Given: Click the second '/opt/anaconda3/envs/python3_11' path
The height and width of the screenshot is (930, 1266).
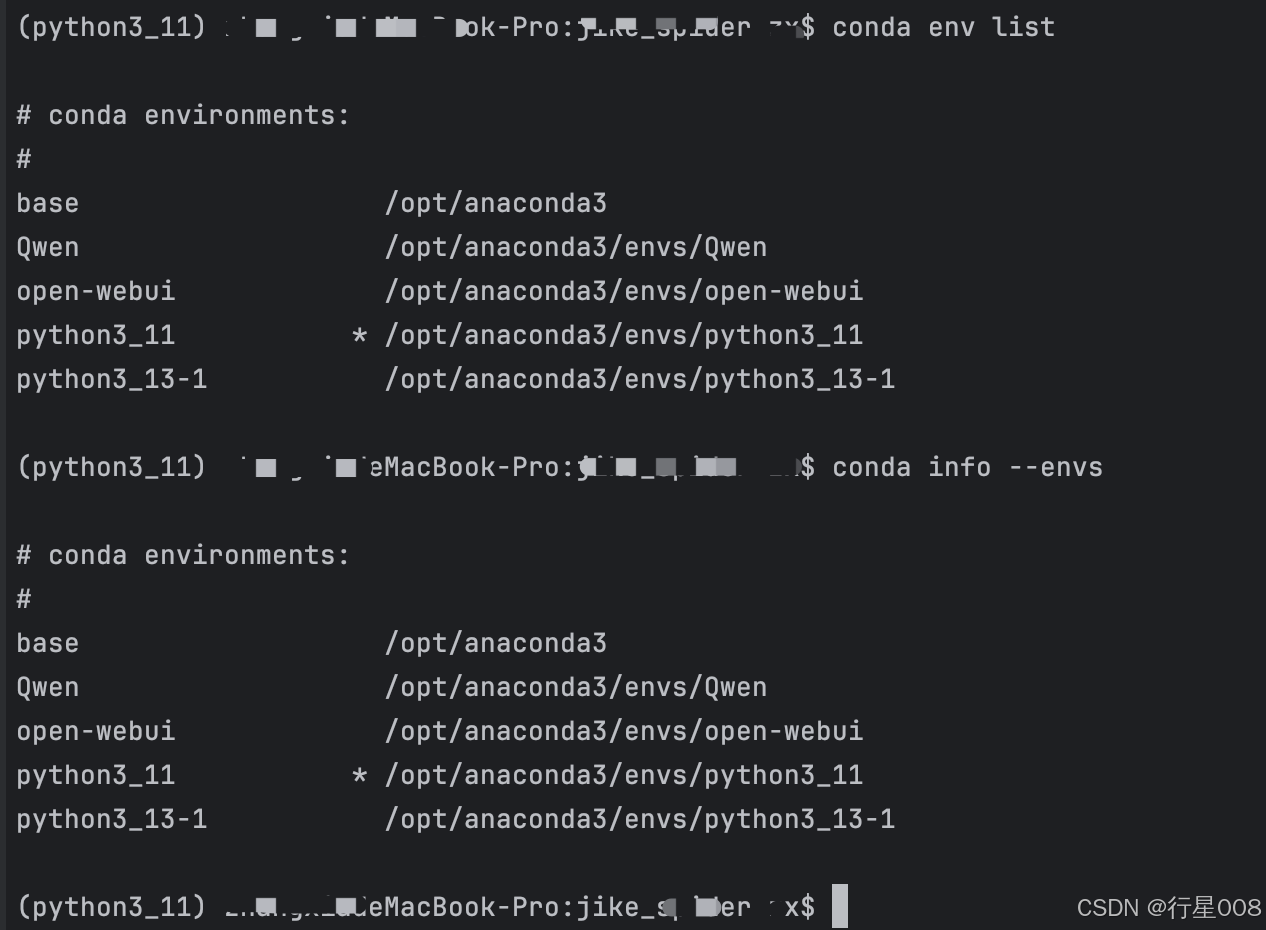Looking at the screenshot, I should [x=624, y=776].
